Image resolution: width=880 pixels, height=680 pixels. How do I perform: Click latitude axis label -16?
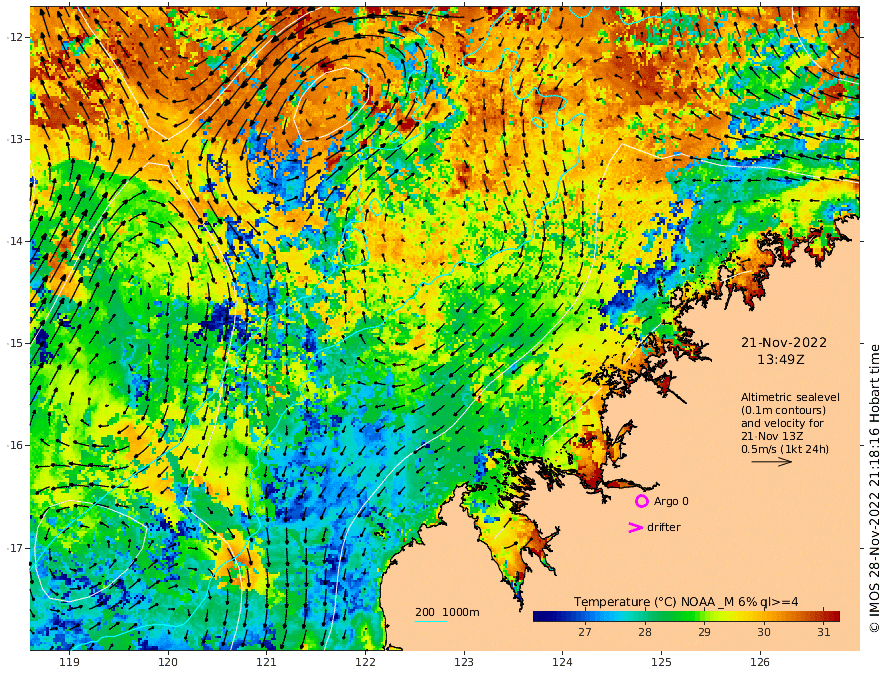point(16,445)
